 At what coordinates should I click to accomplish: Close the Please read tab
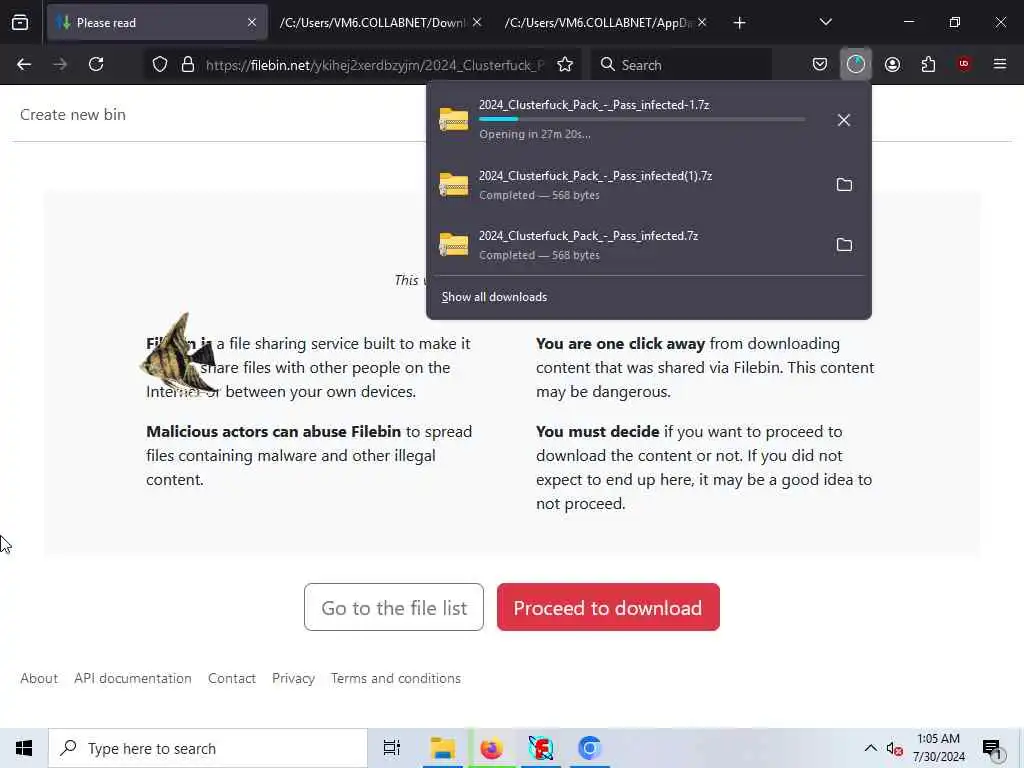coord(252,22)
